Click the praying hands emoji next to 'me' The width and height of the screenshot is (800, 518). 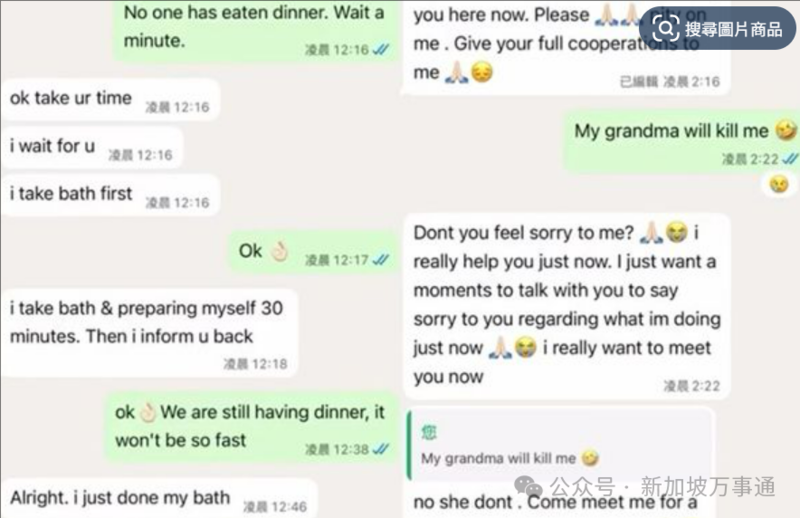point(456,72)
